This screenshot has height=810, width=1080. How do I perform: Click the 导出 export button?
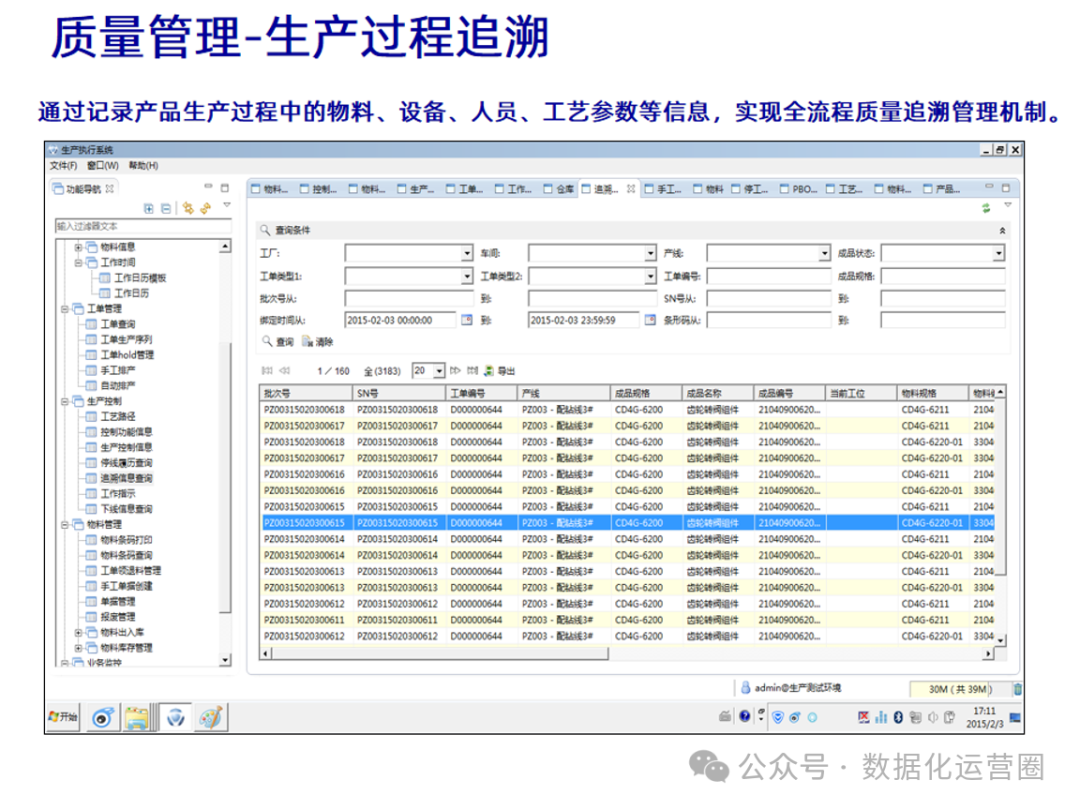click(x=499, y=371)
